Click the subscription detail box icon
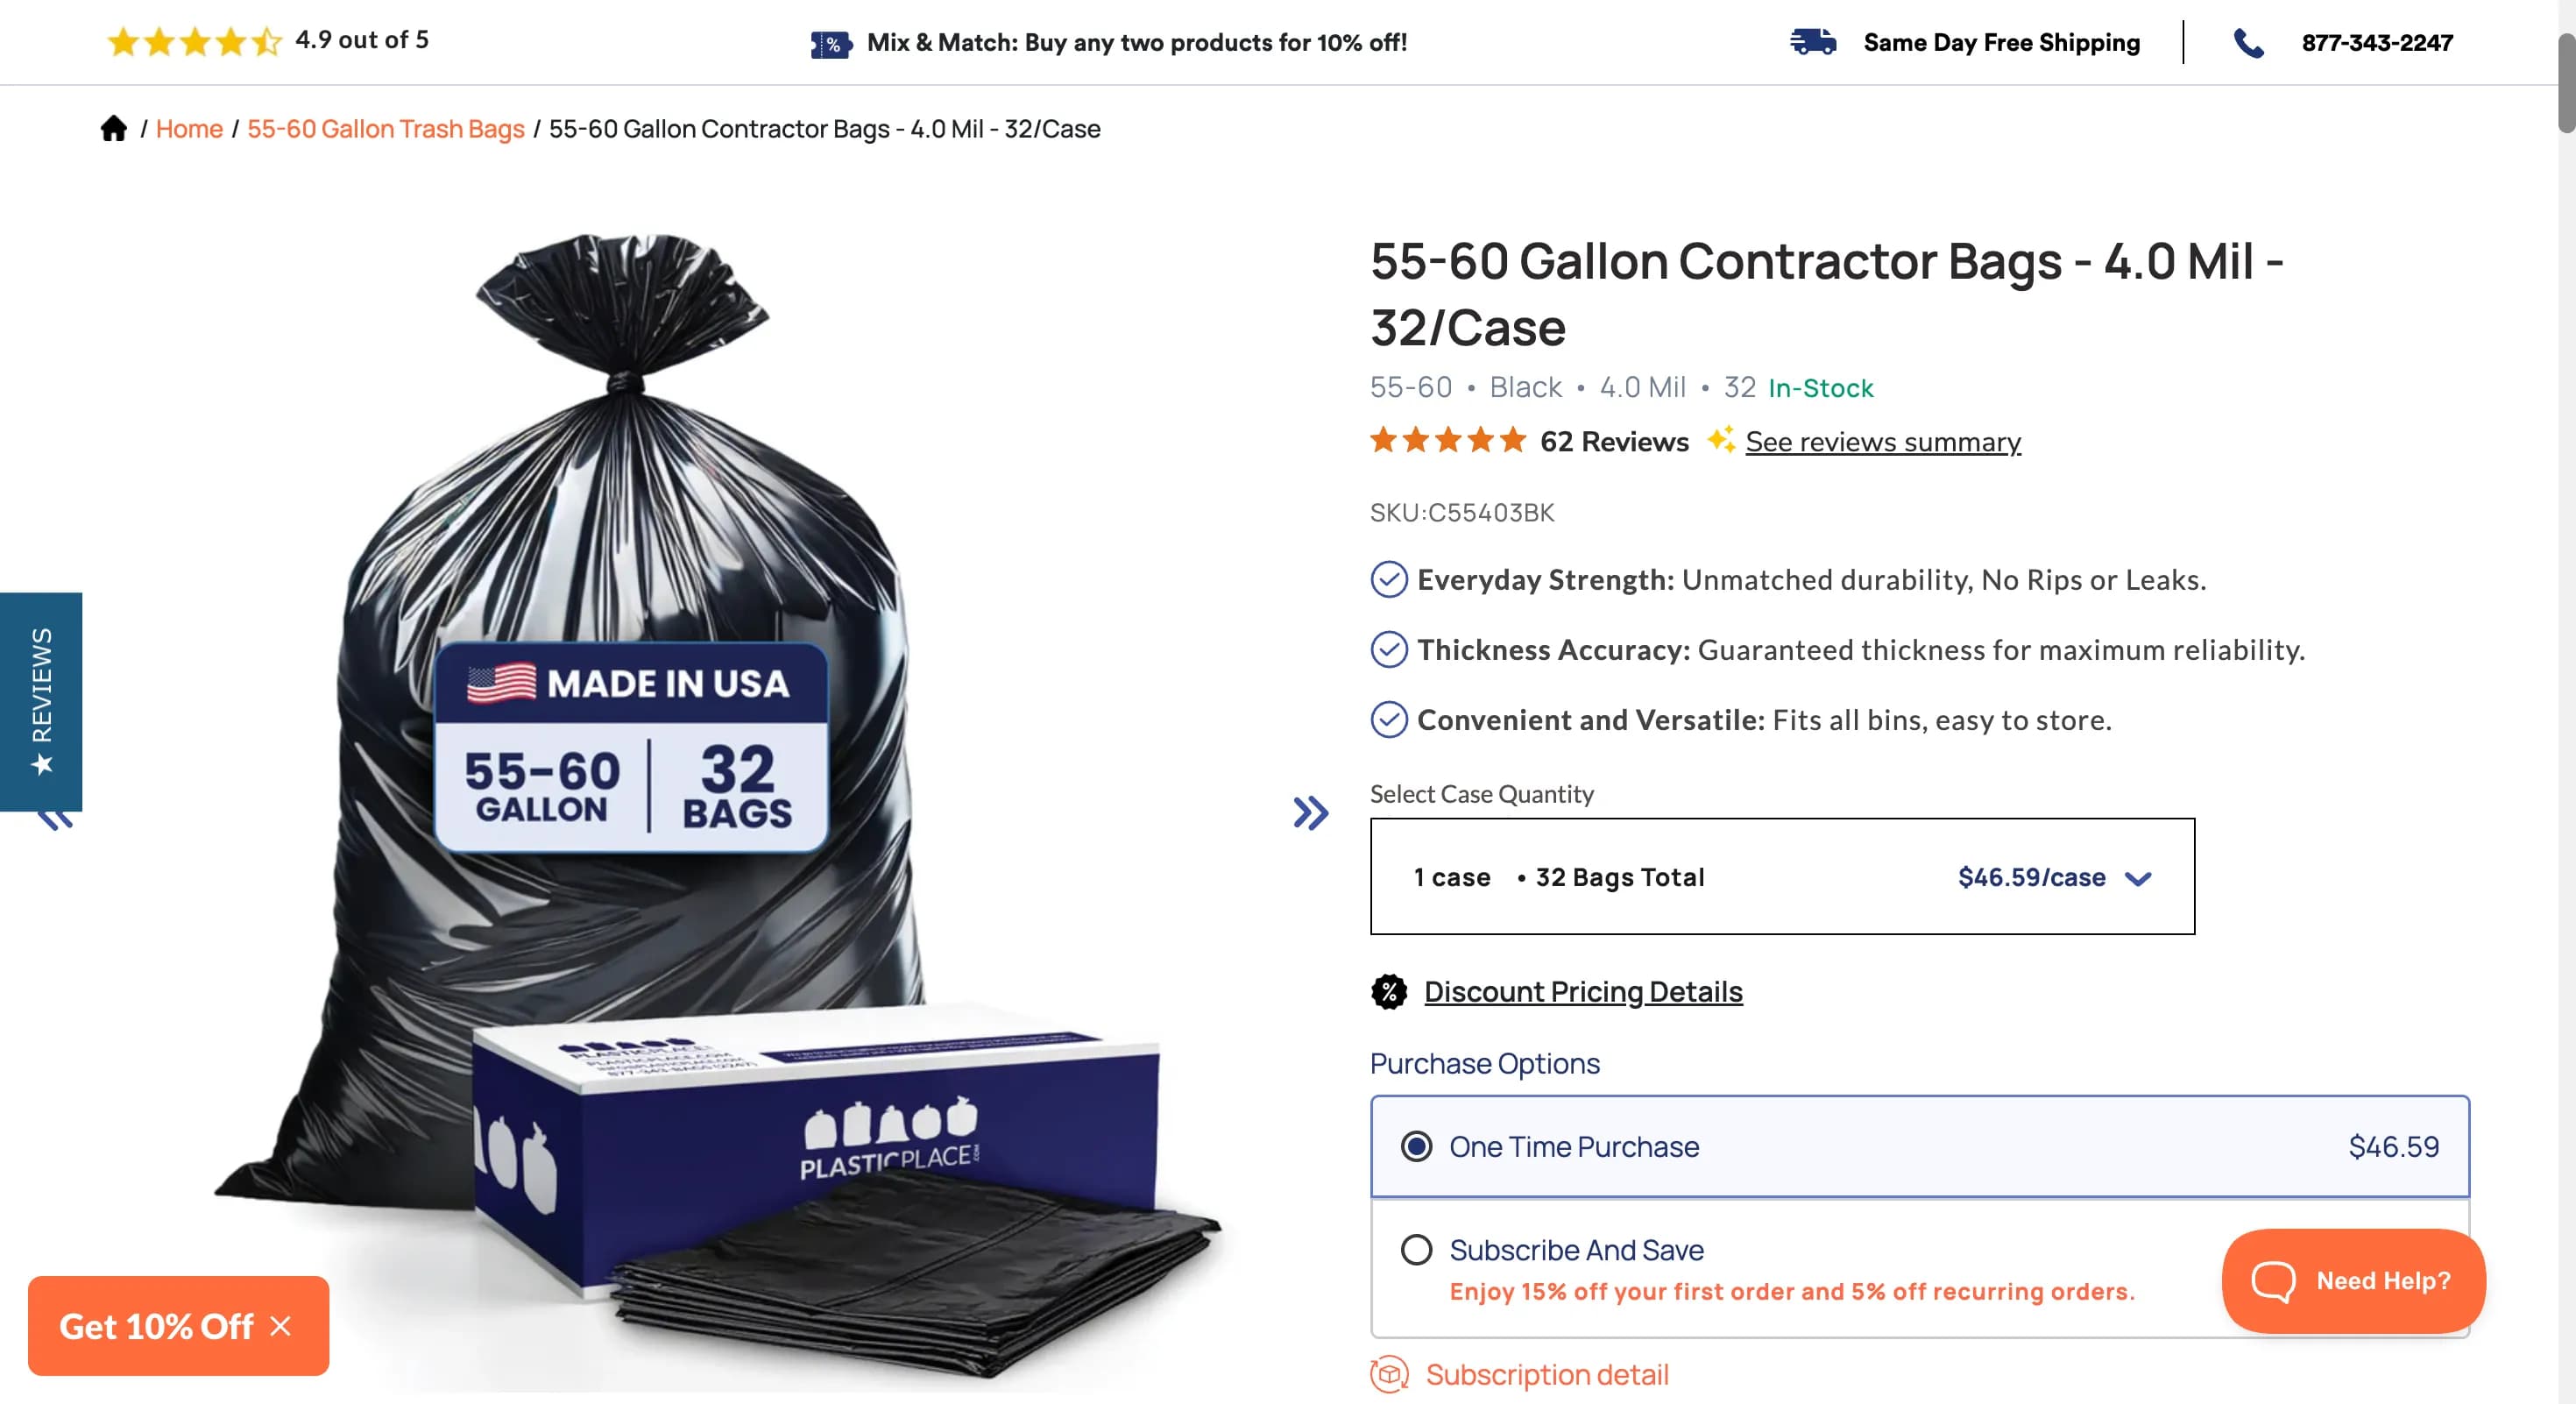2576x1404 pixels. (1389, 1374)
